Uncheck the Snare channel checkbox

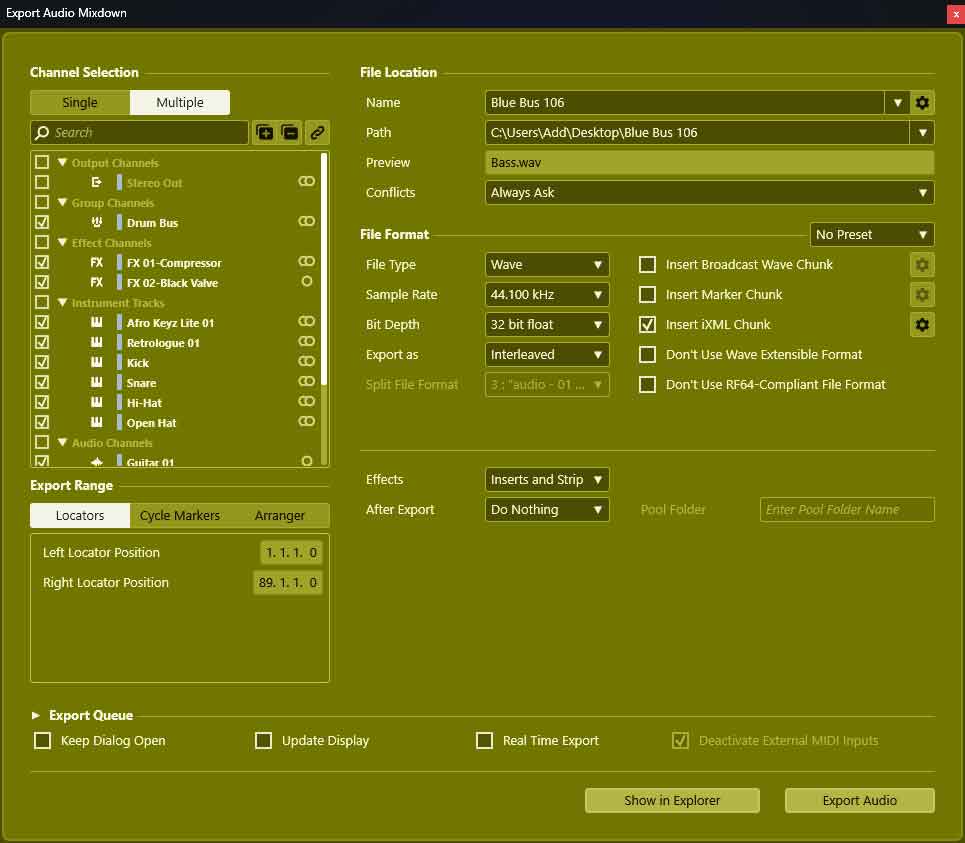coord(42,382)
